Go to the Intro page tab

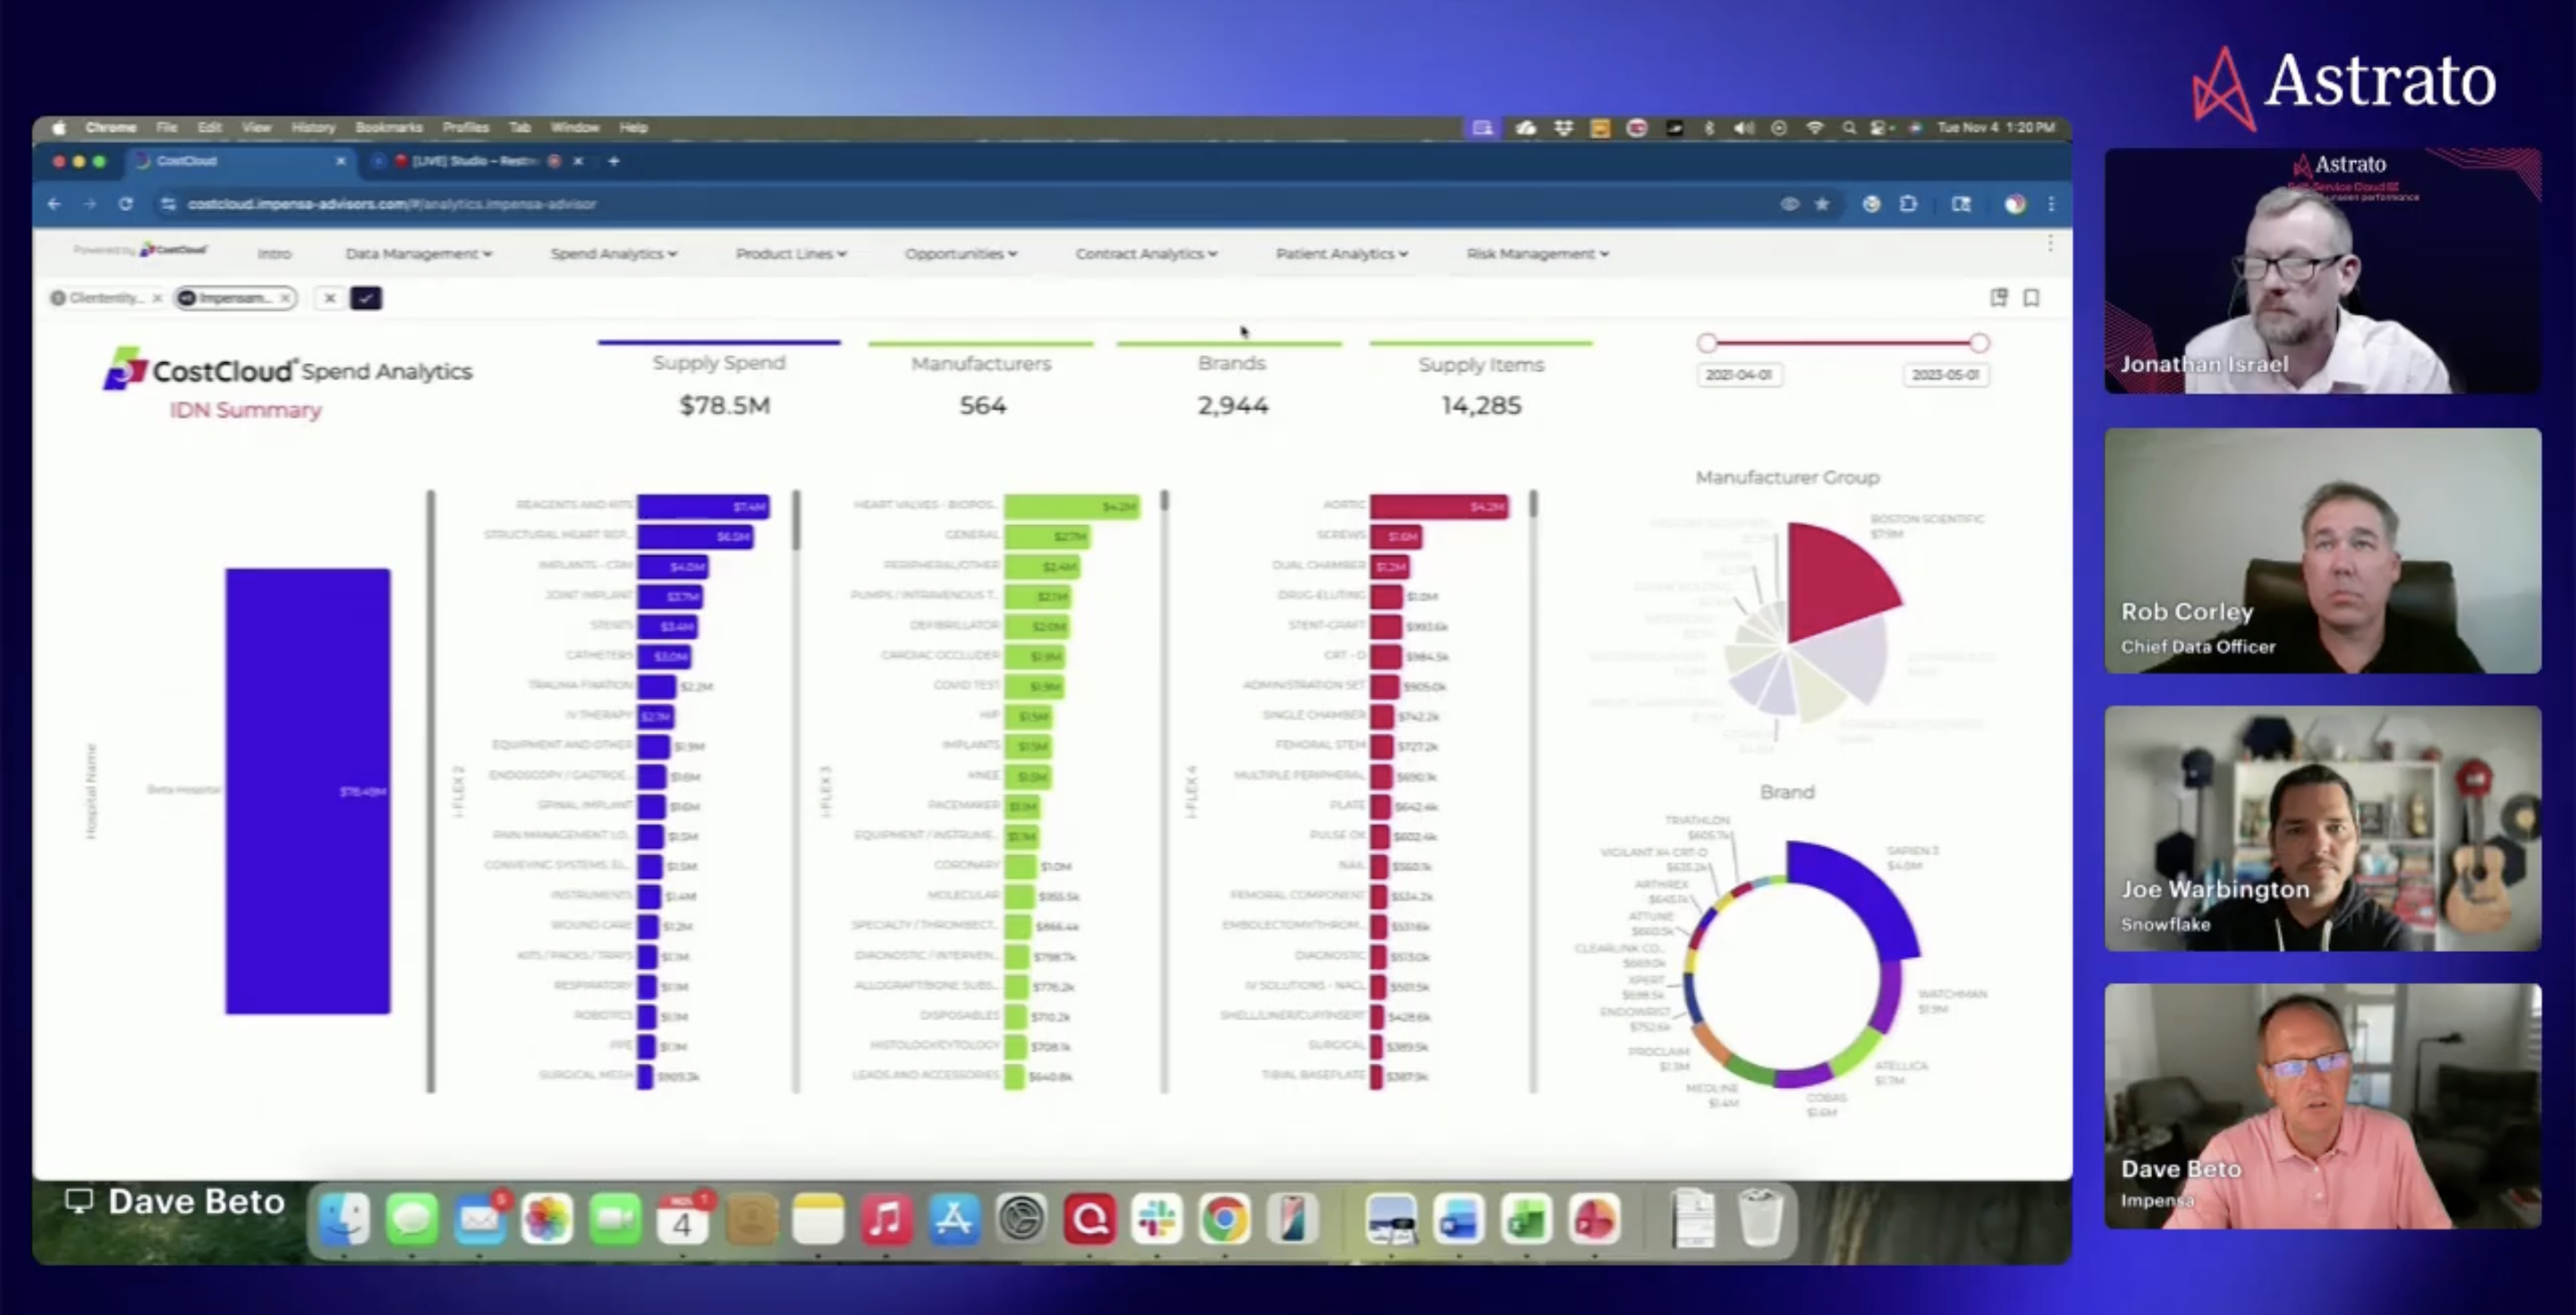(x=274, y=254)
